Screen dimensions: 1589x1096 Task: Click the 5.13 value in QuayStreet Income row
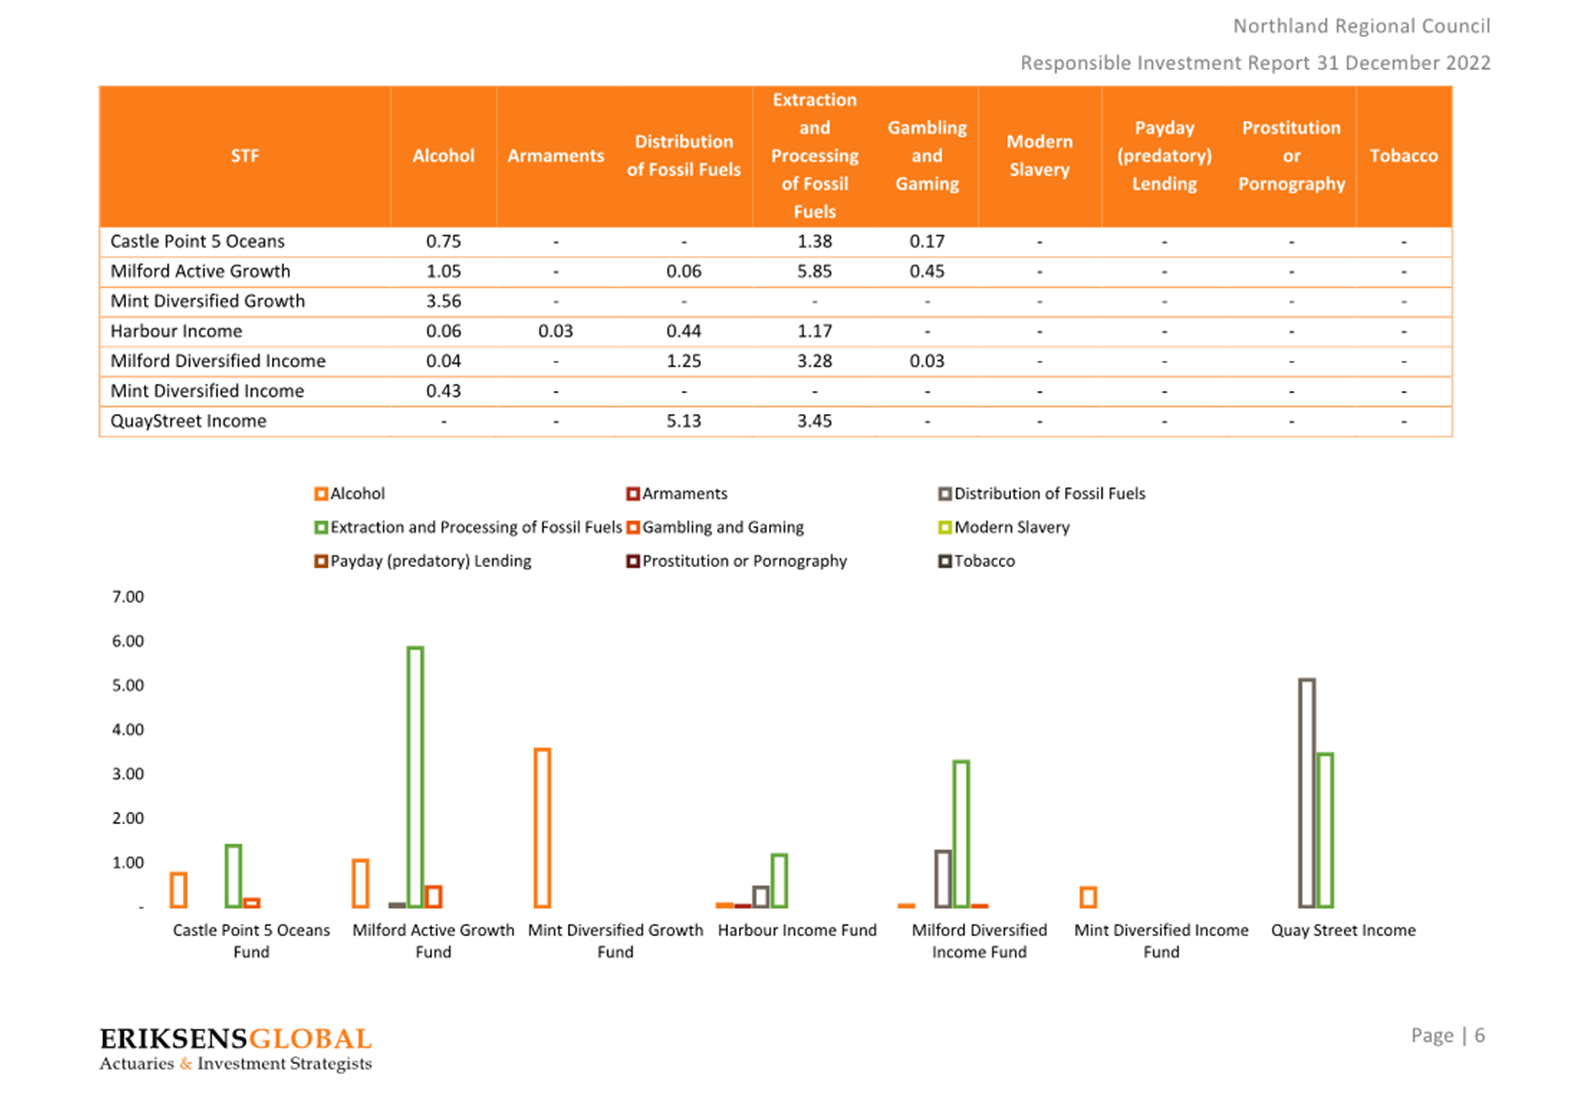tap(684, 421)
